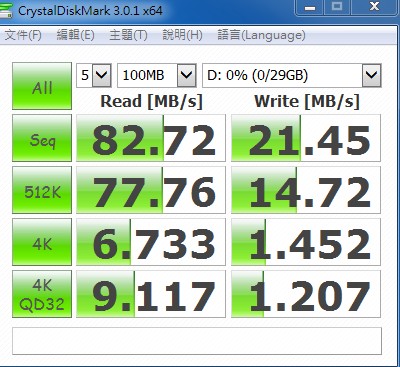Expand the 100MB test size dropdown
Image resolution: width=400 pixels, height=367 pixels.
click(157, 76)
